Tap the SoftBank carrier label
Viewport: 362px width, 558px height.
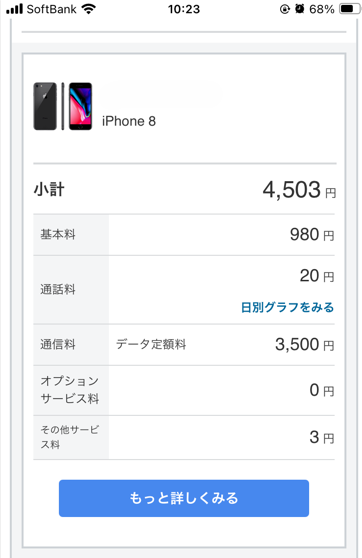click(x=52, y=9)
